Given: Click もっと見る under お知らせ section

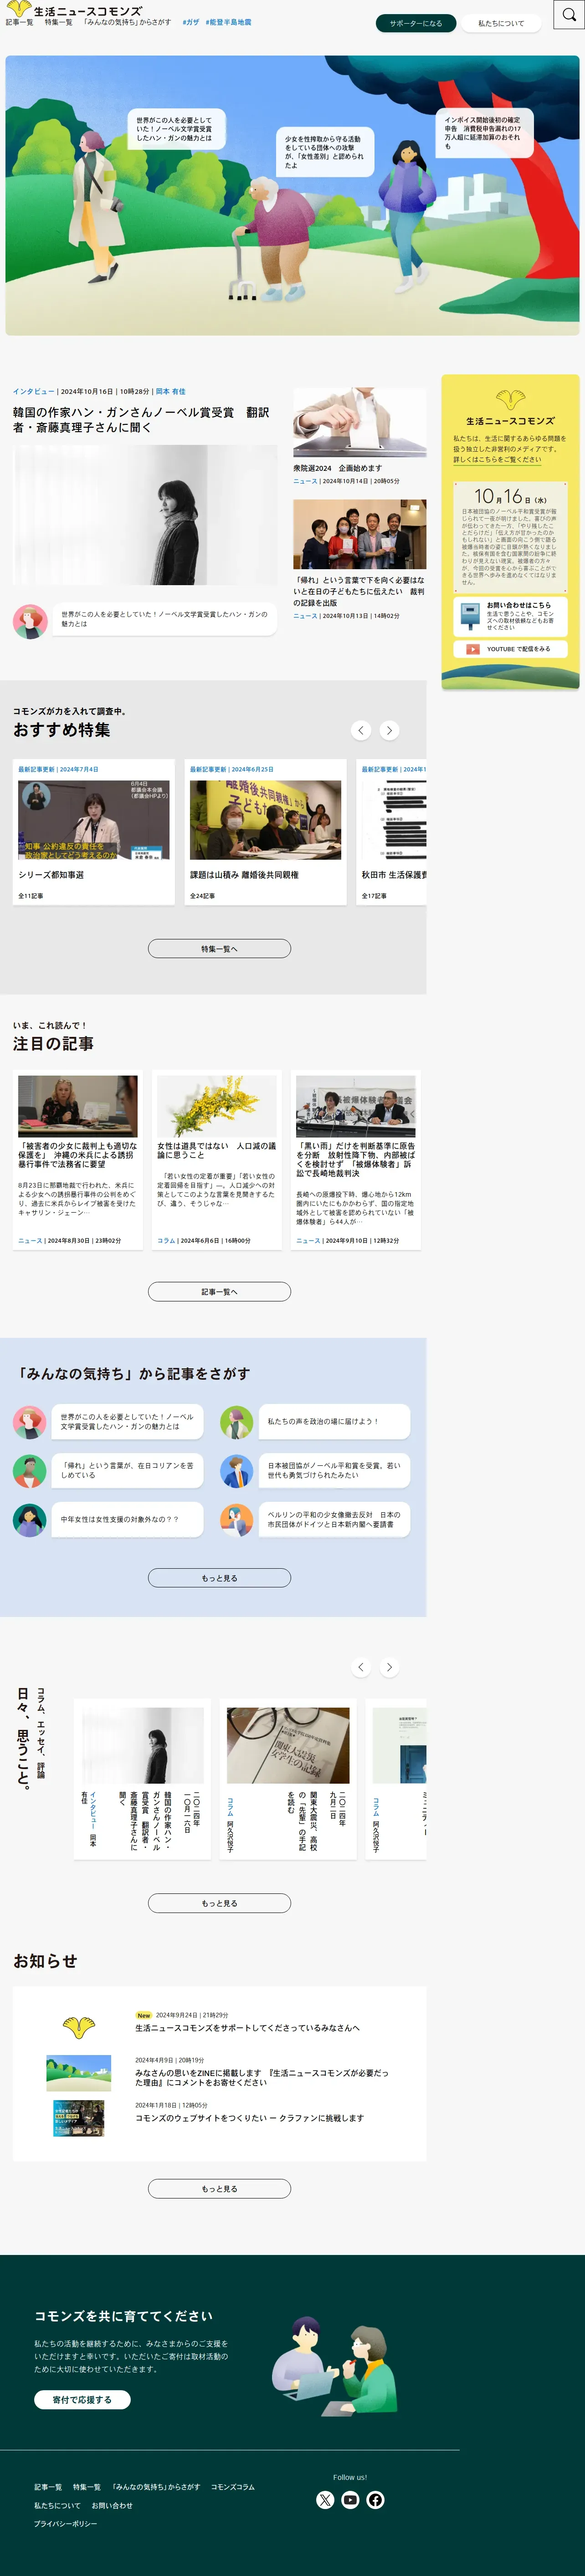Looking at the screenshot, I should [219, 2189].
